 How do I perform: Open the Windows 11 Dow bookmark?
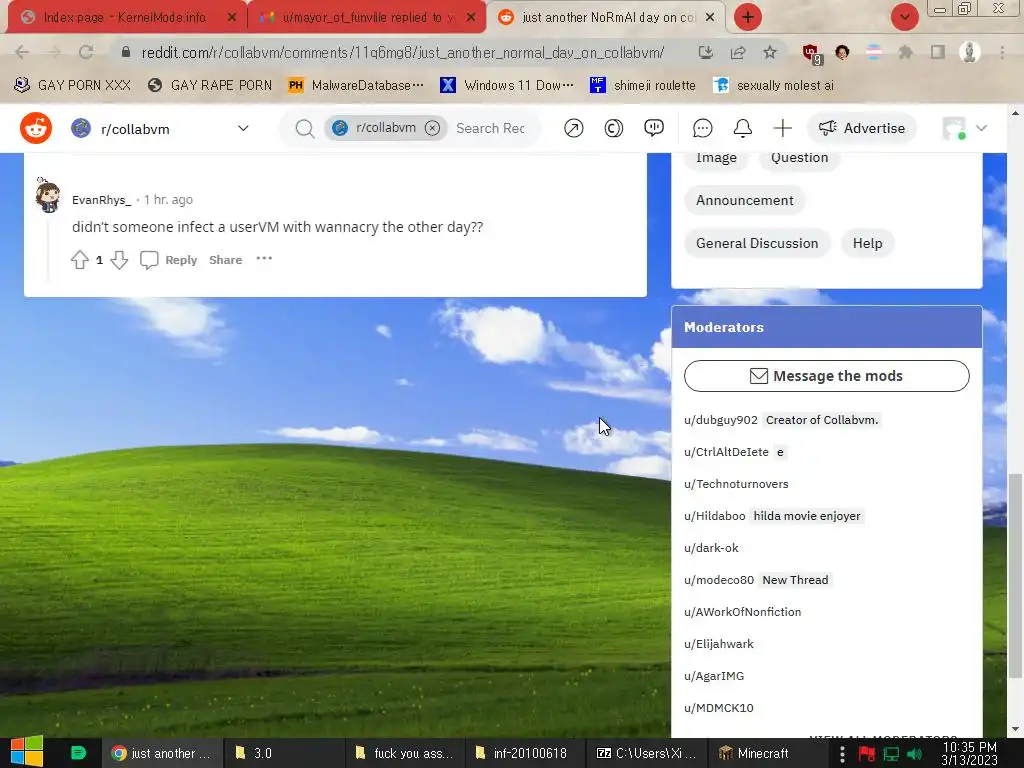507,85
